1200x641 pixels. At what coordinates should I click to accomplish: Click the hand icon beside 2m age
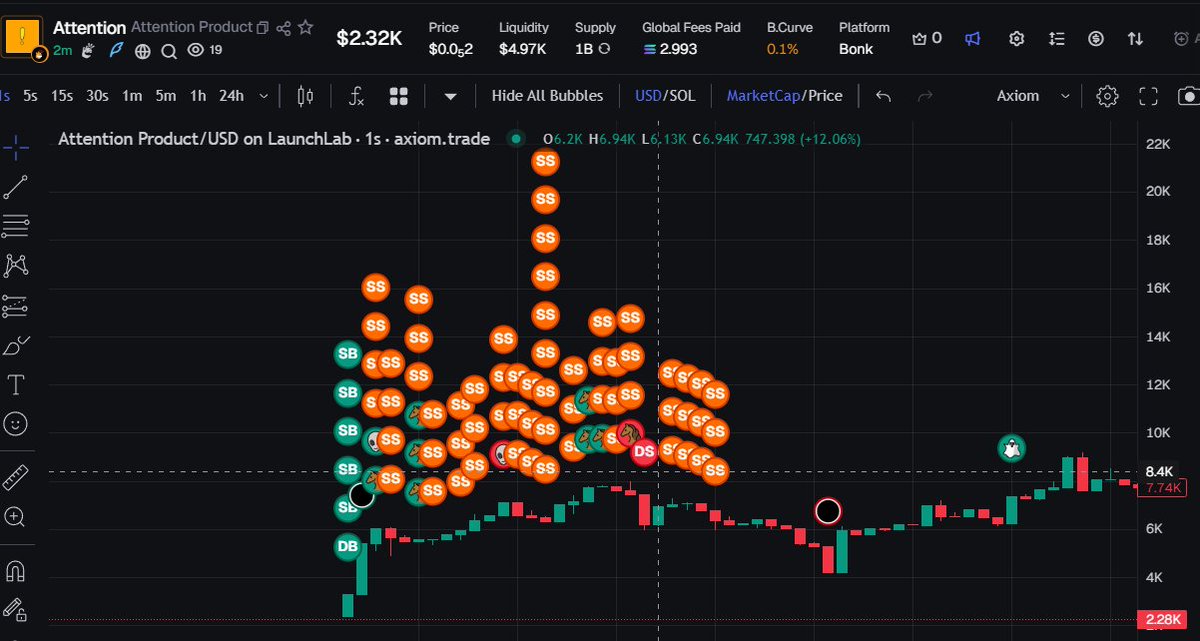(x=89, y=49)
